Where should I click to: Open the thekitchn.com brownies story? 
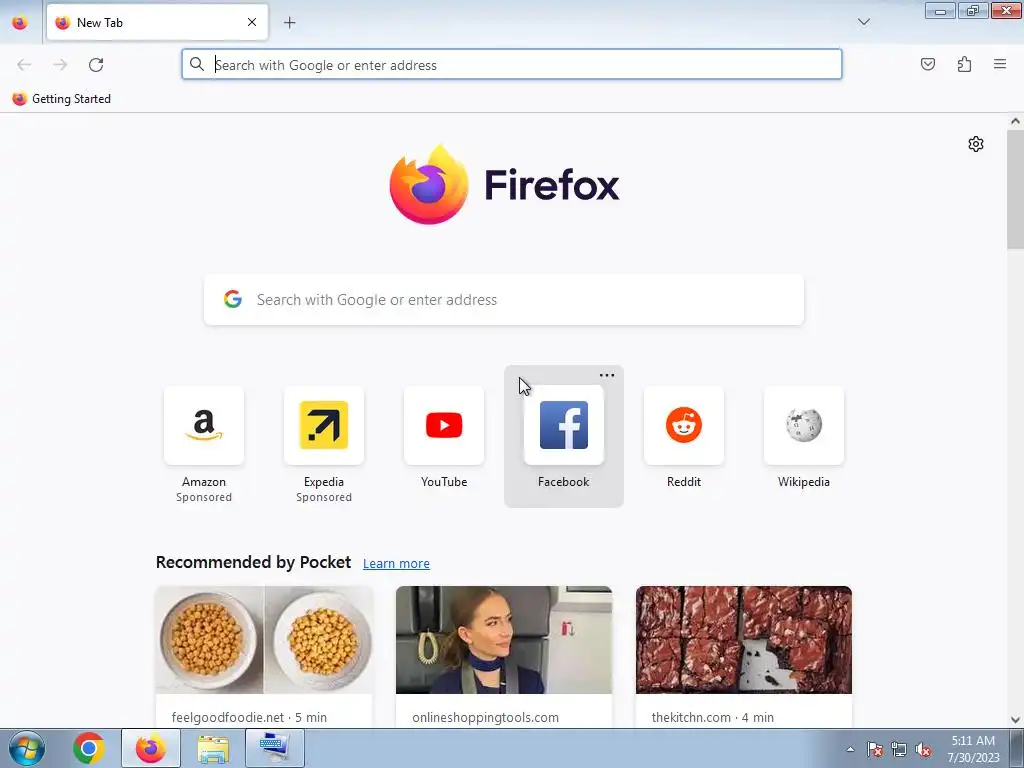(744, 656)
